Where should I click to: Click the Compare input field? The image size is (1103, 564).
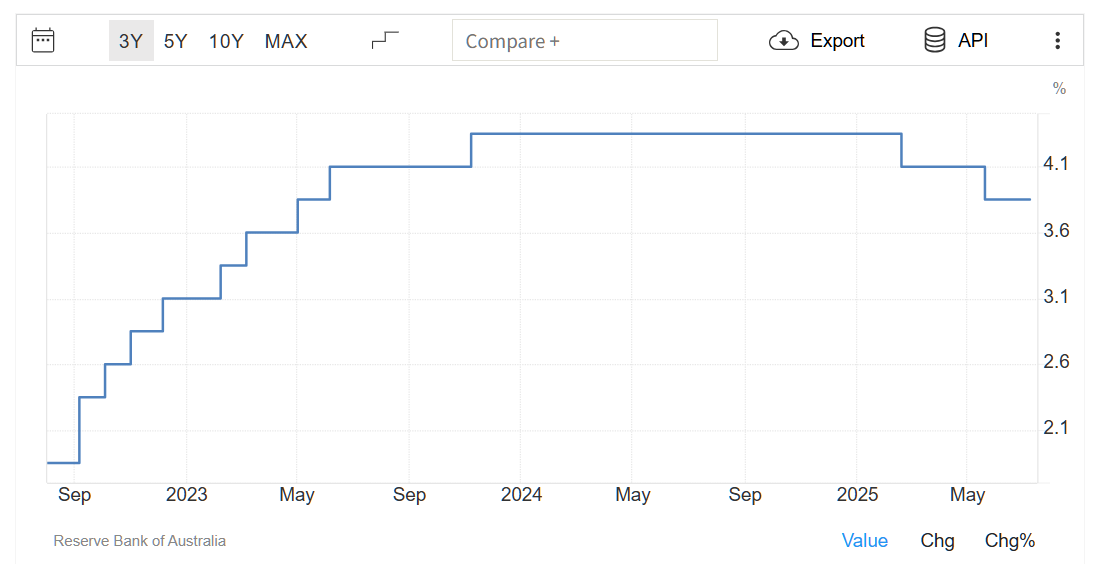tap(584, 41)
